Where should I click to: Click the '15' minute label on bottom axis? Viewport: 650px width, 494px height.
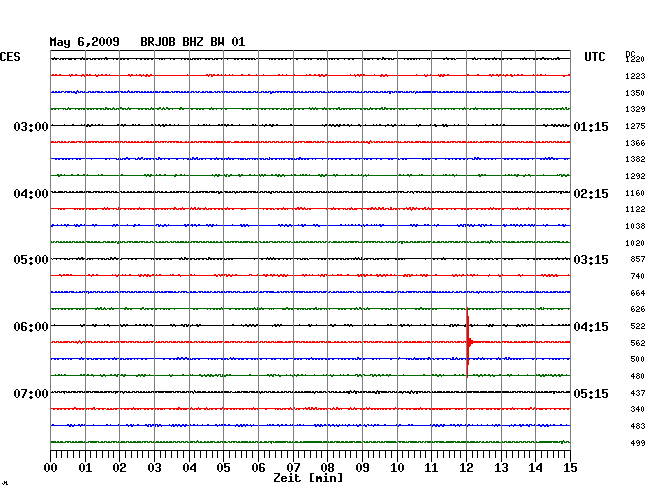click(x=570, y=468)
